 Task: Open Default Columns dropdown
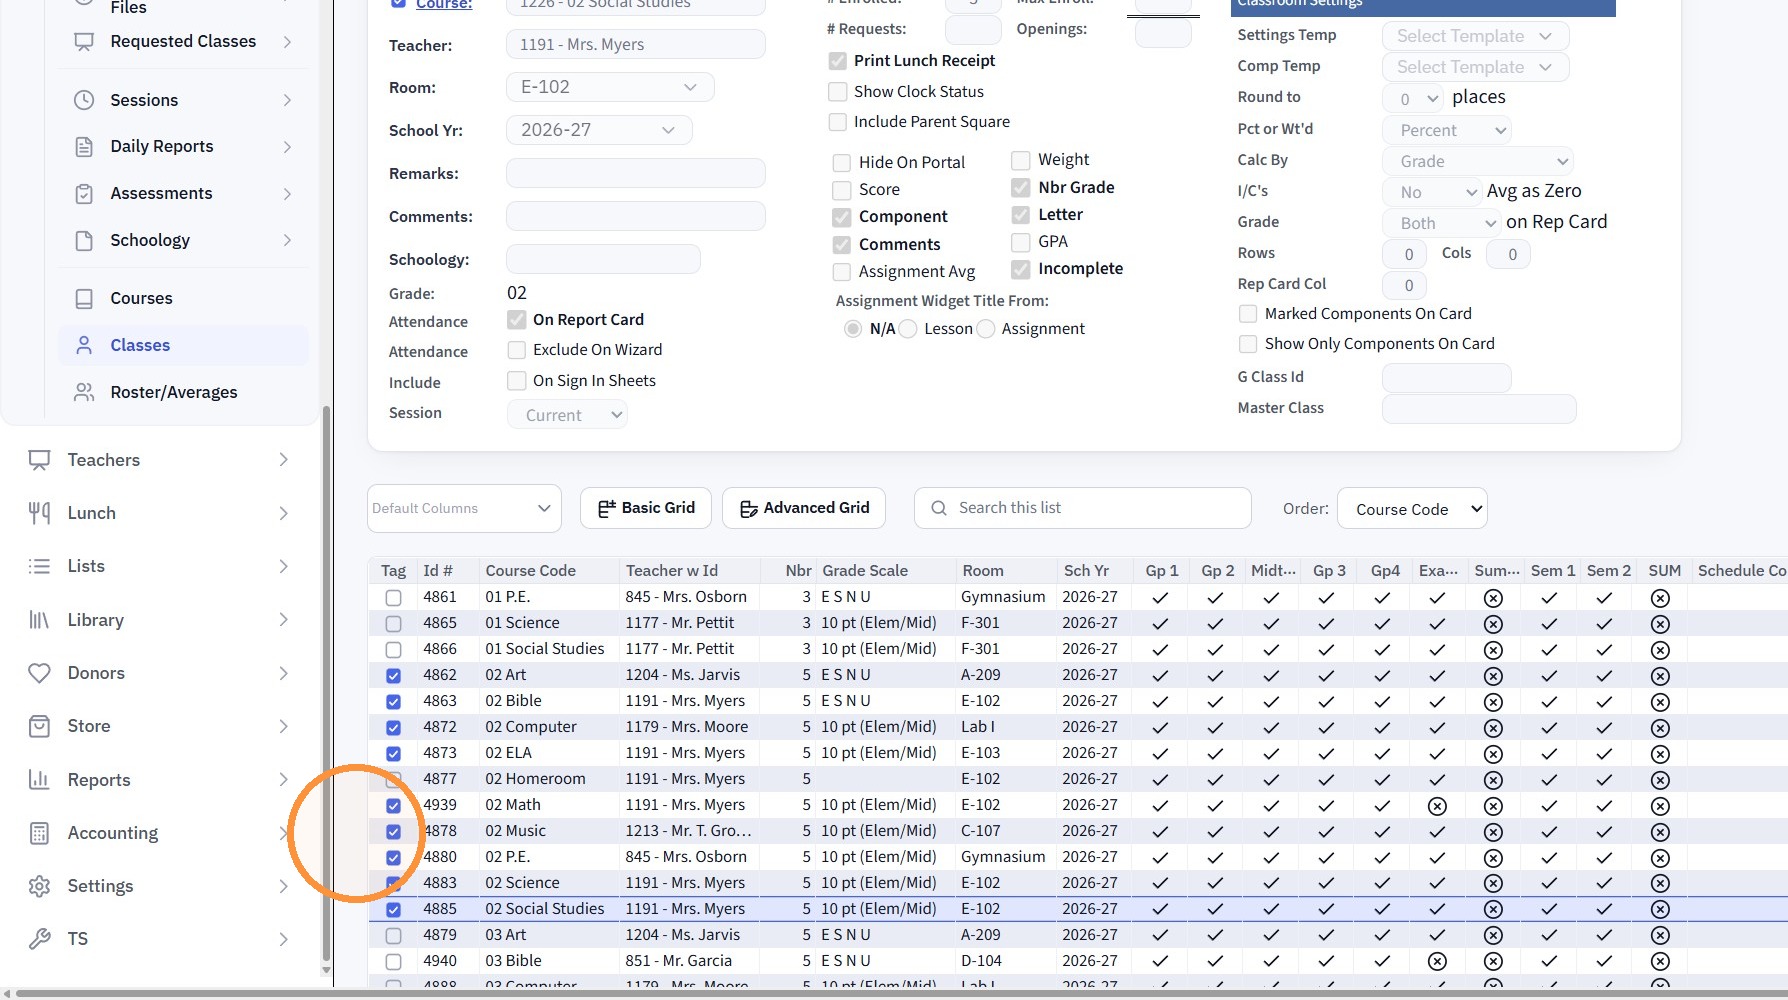(464, 508)
